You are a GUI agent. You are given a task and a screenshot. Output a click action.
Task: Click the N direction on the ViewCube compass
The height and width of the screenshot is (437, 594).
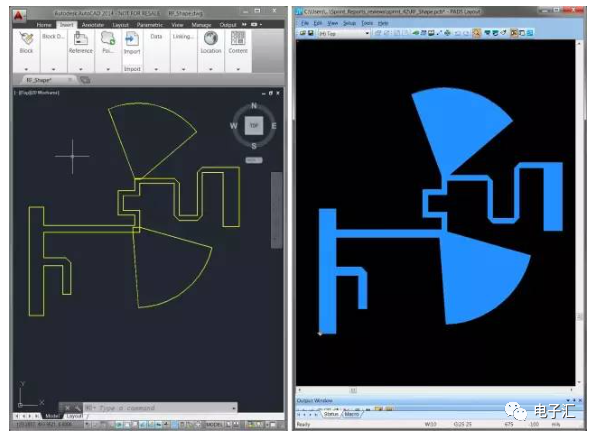pyautogui.click(x=254, y=106)
